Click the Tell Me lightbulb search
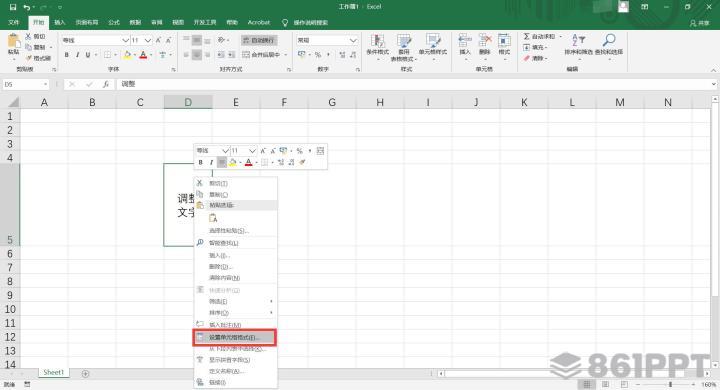720x390 pixels. coord(285,22)
